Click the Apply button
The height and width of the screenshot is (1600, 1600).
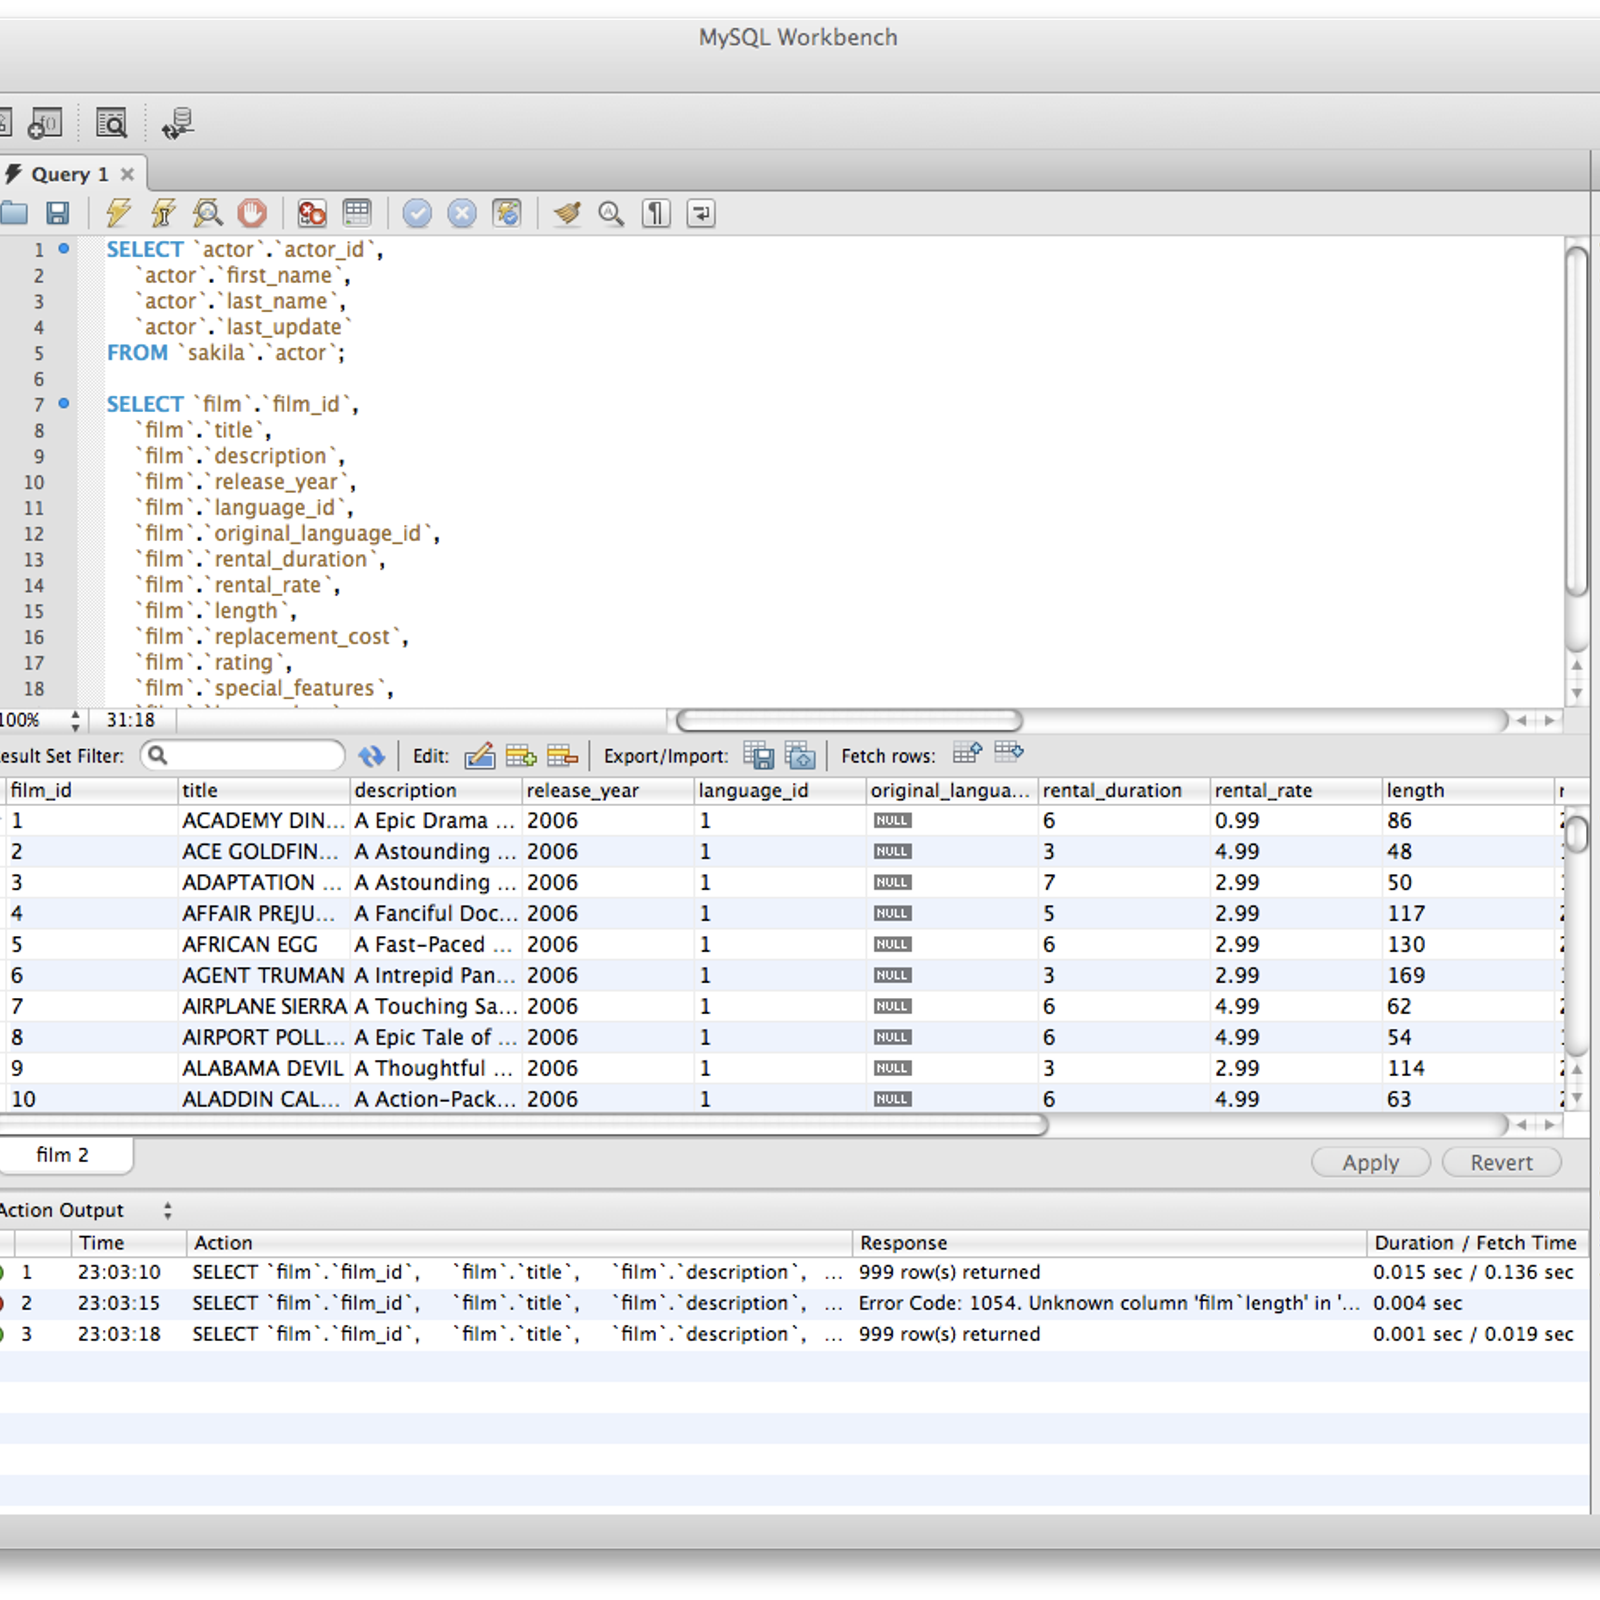(x=1371, y=1162)
